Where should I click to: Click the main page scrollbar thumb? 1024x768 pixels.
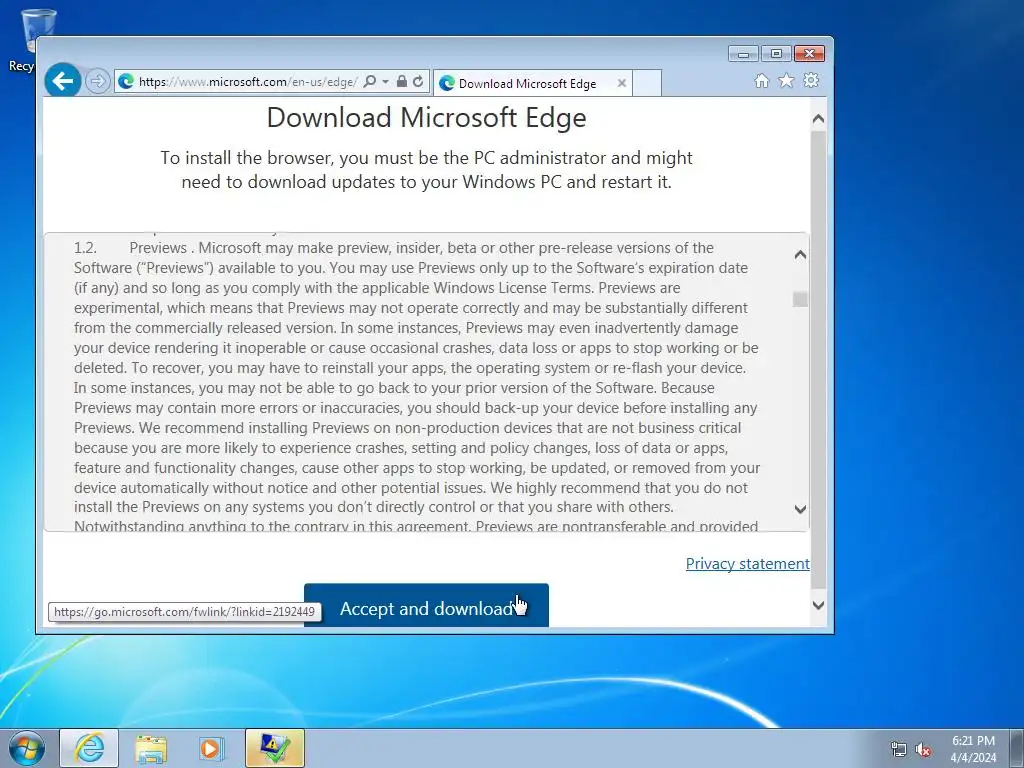[818, 359]
